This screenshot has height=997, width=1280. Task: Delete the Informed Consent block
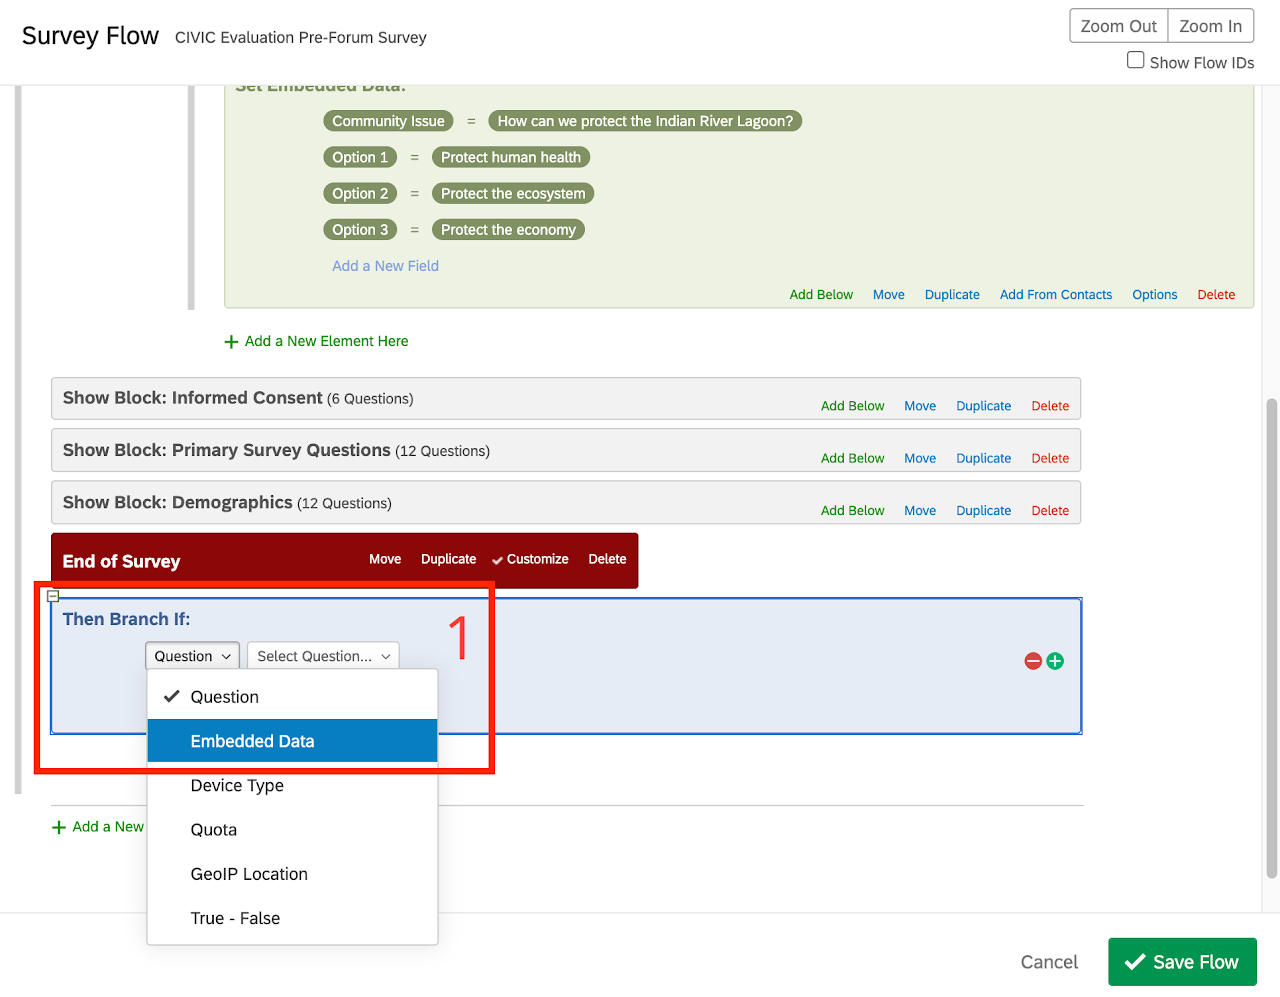pos(1050,406)
